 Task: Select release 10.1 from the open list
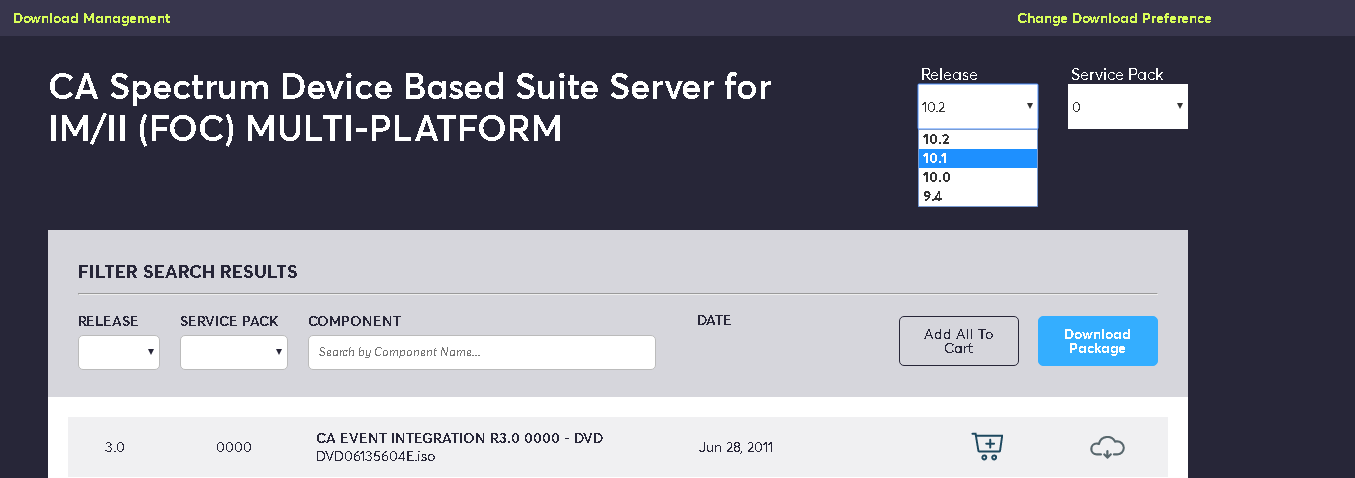click(x=977, y=158)
